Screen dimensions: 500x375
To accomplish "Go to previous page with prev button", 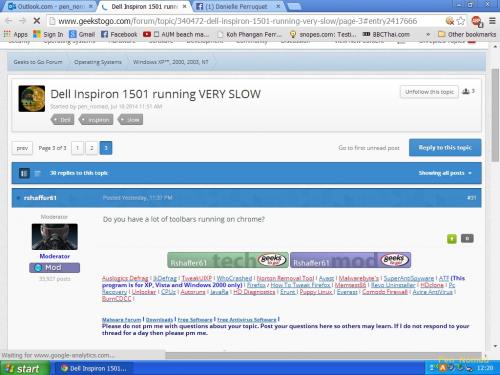I will click(22, 148).
